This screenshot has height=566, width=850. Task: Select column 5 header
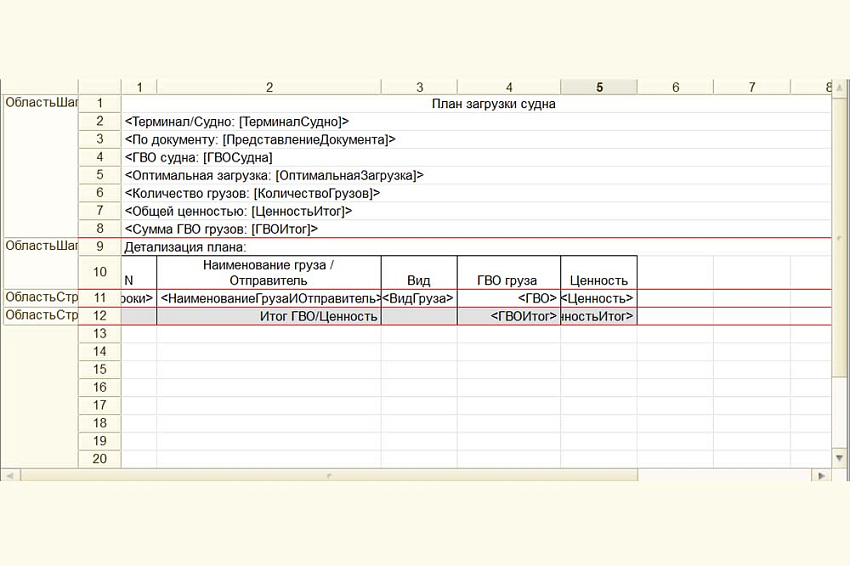point(599,88)
